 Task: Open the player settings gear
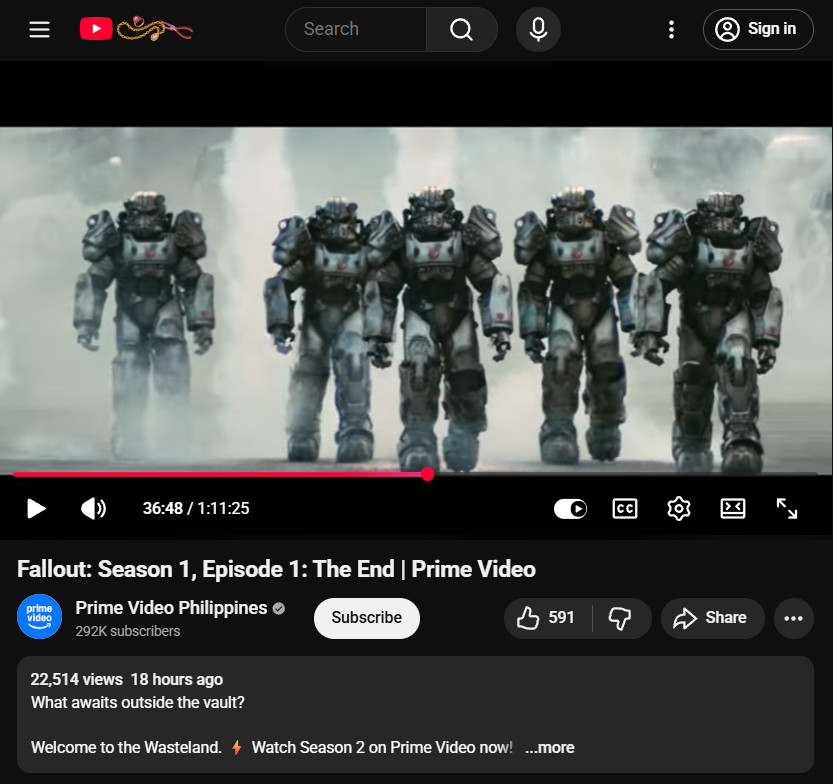coord(678,508)
